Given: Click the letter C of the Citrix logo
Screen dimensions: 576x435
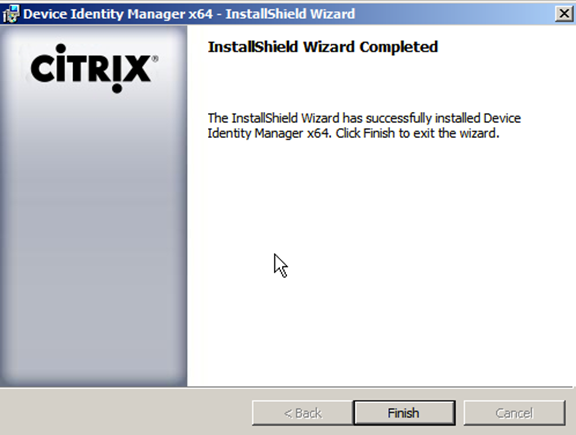Looking at the screenshot, I should (43, 68).
